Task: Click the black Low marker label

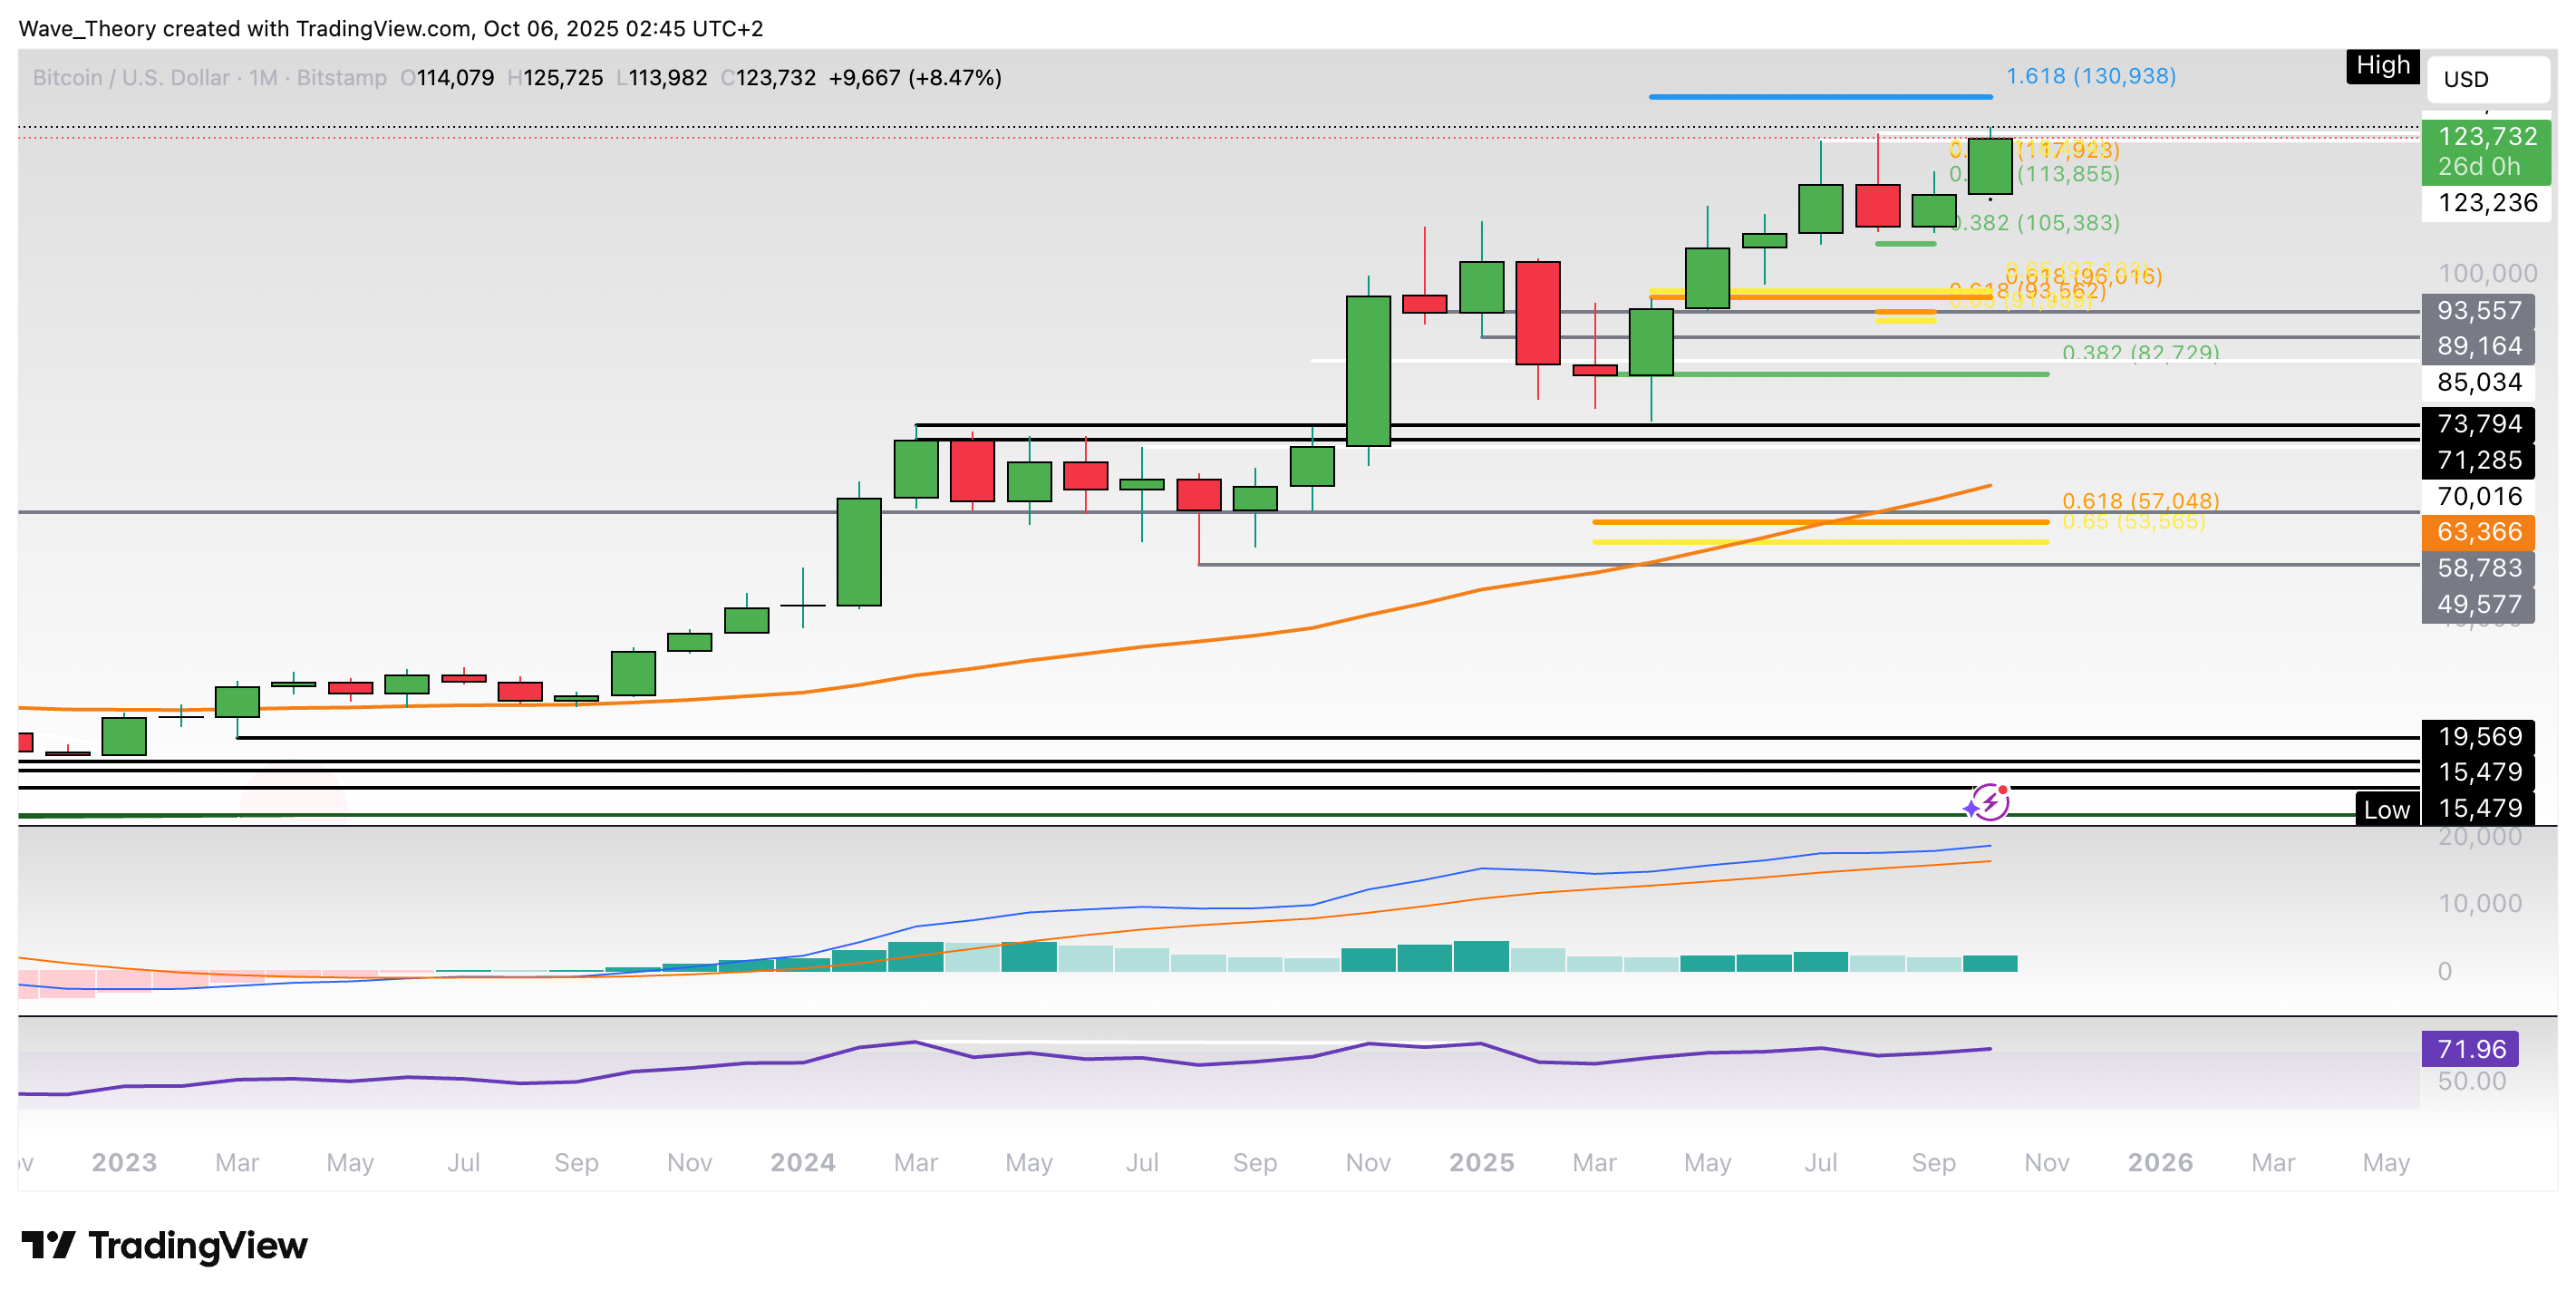Action: pos(2388,810)
